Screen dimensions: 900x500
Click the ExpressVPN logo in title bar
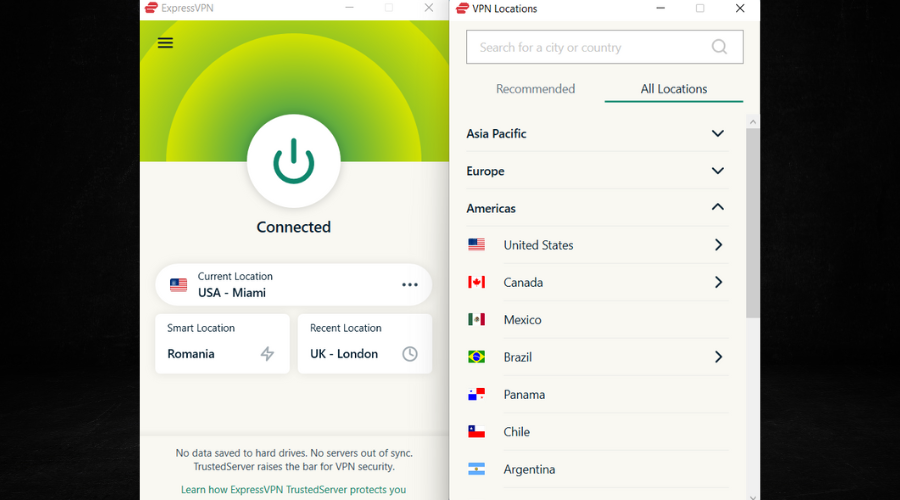(x=151, y=8)
